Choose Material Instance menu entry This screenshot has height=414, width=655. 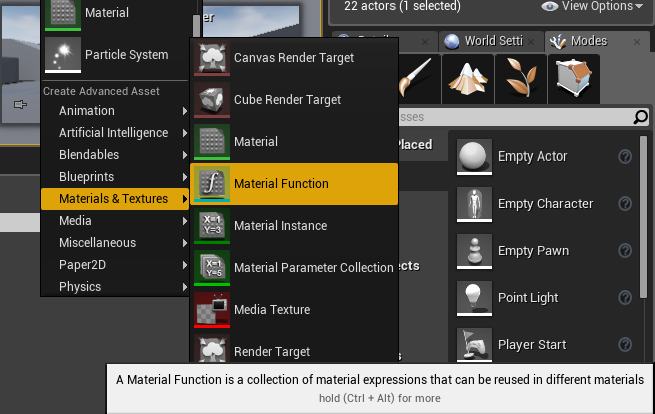[294, 226]
